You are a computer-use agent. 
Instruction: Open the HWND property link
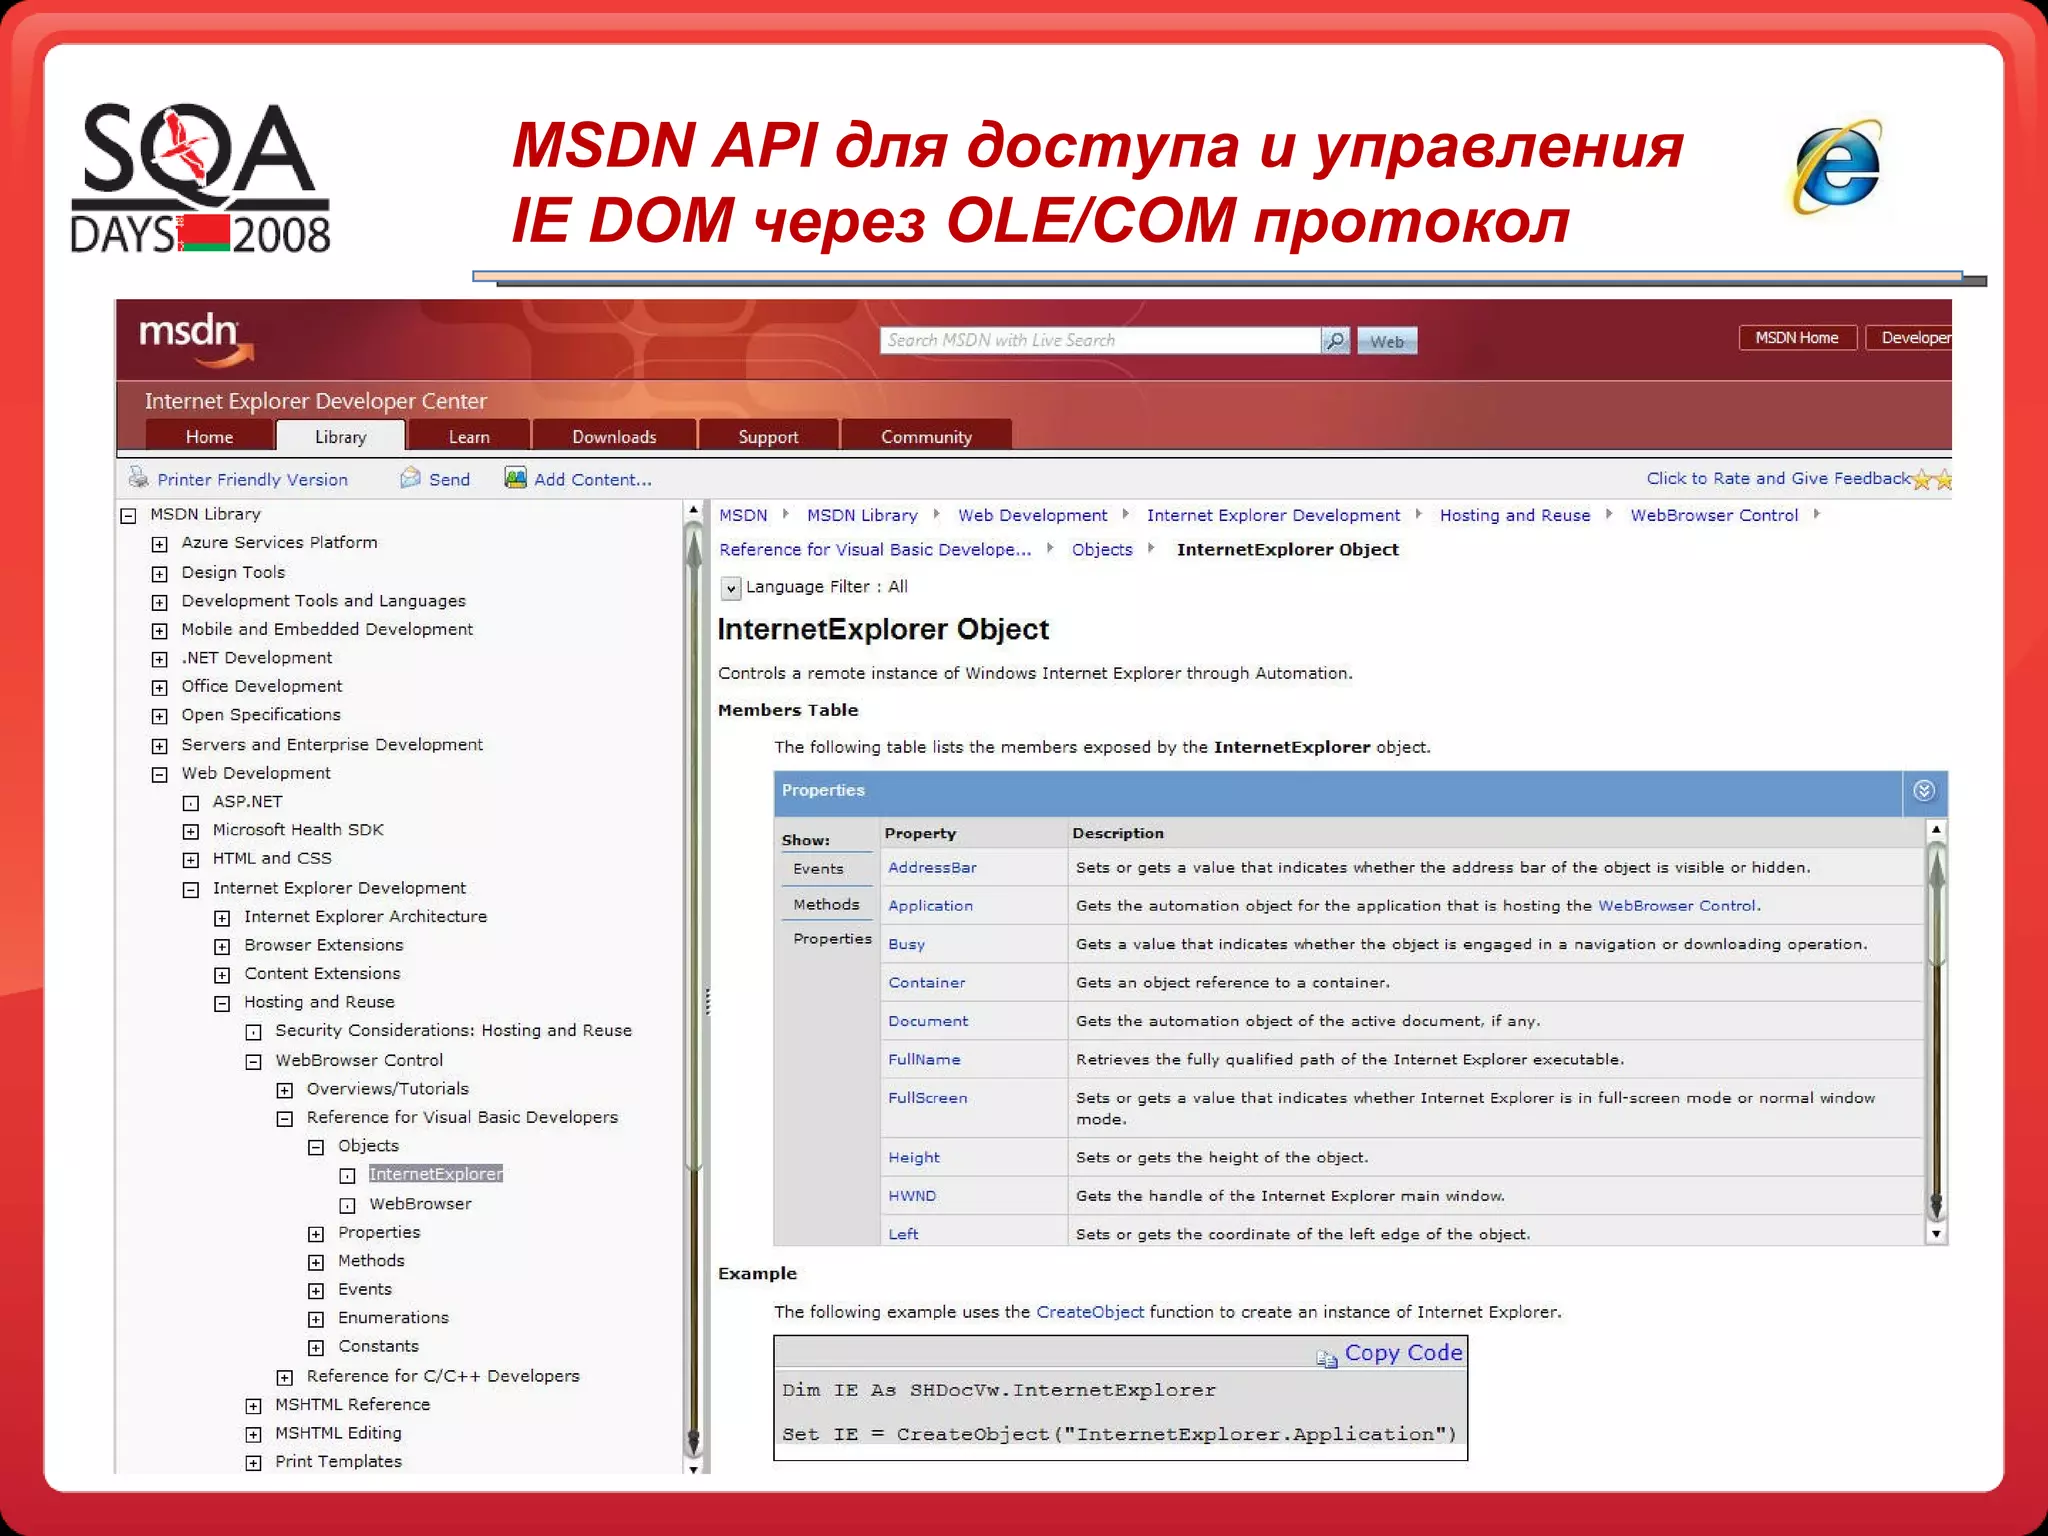tap(912, 1196)
